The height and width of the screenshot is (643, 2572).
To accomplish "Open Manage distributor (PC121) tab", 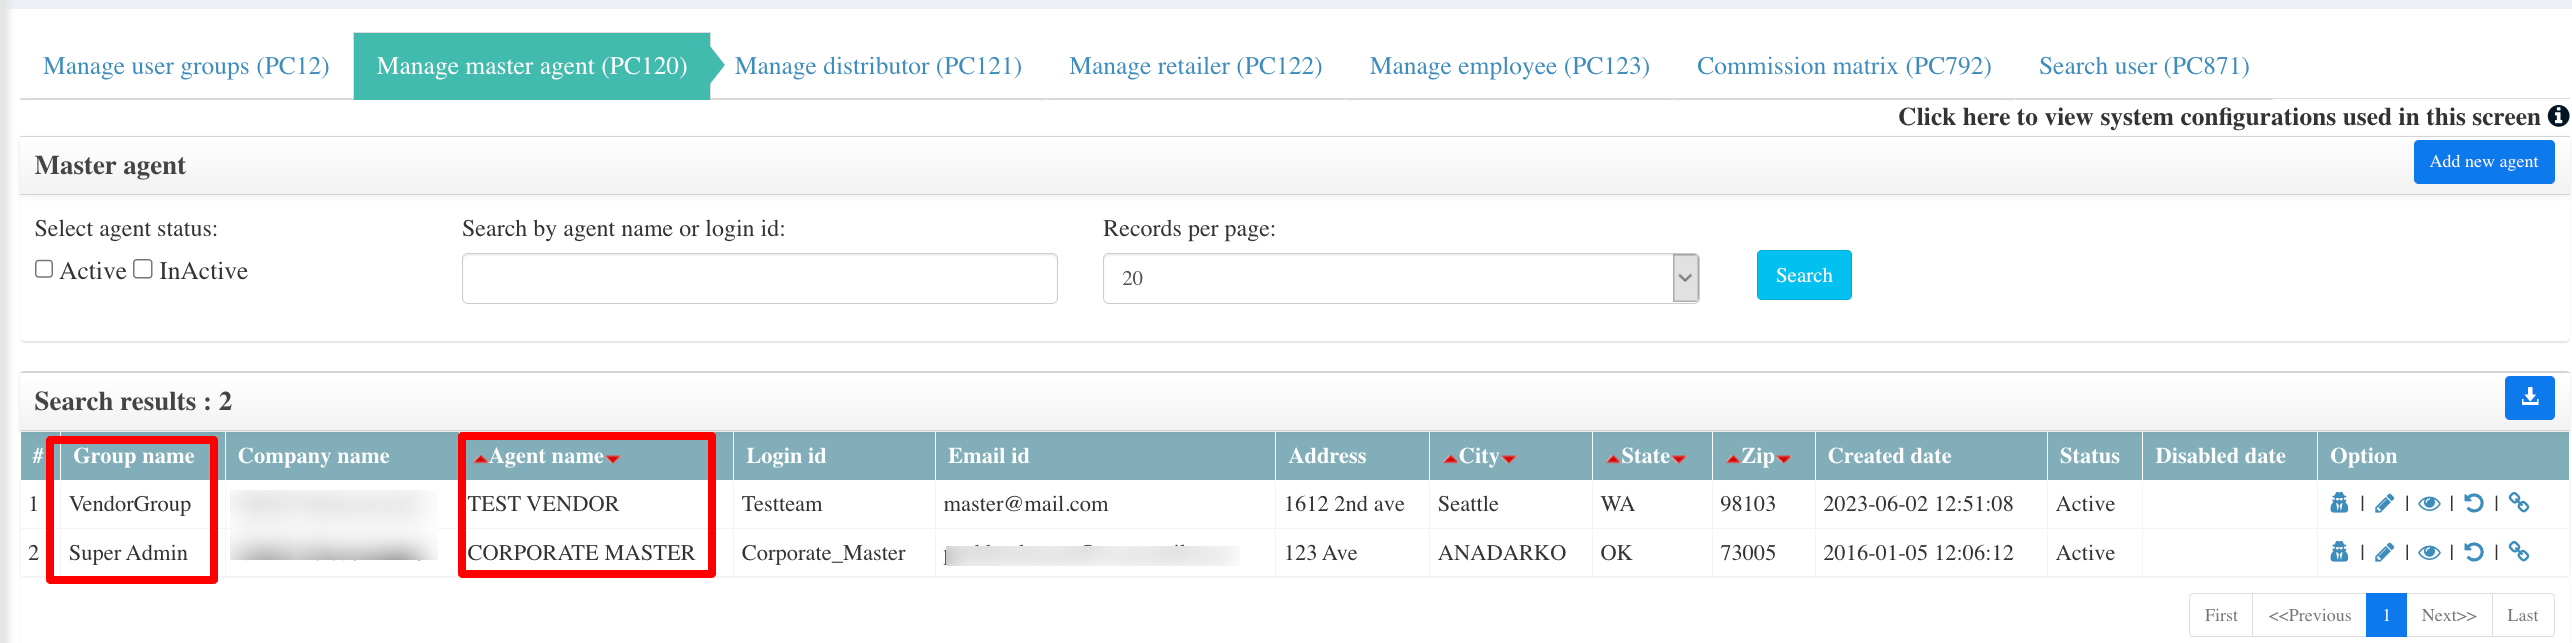I will (878, 66).
